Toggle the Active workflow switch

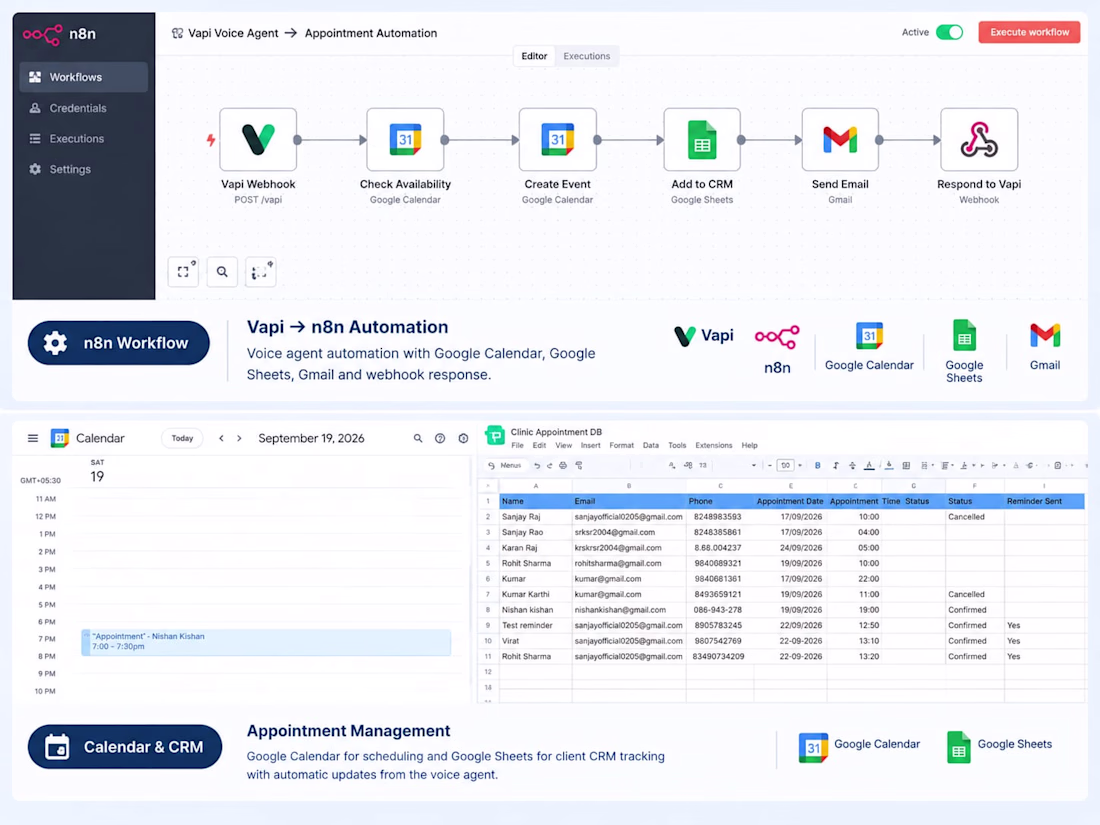click(950, 32)
